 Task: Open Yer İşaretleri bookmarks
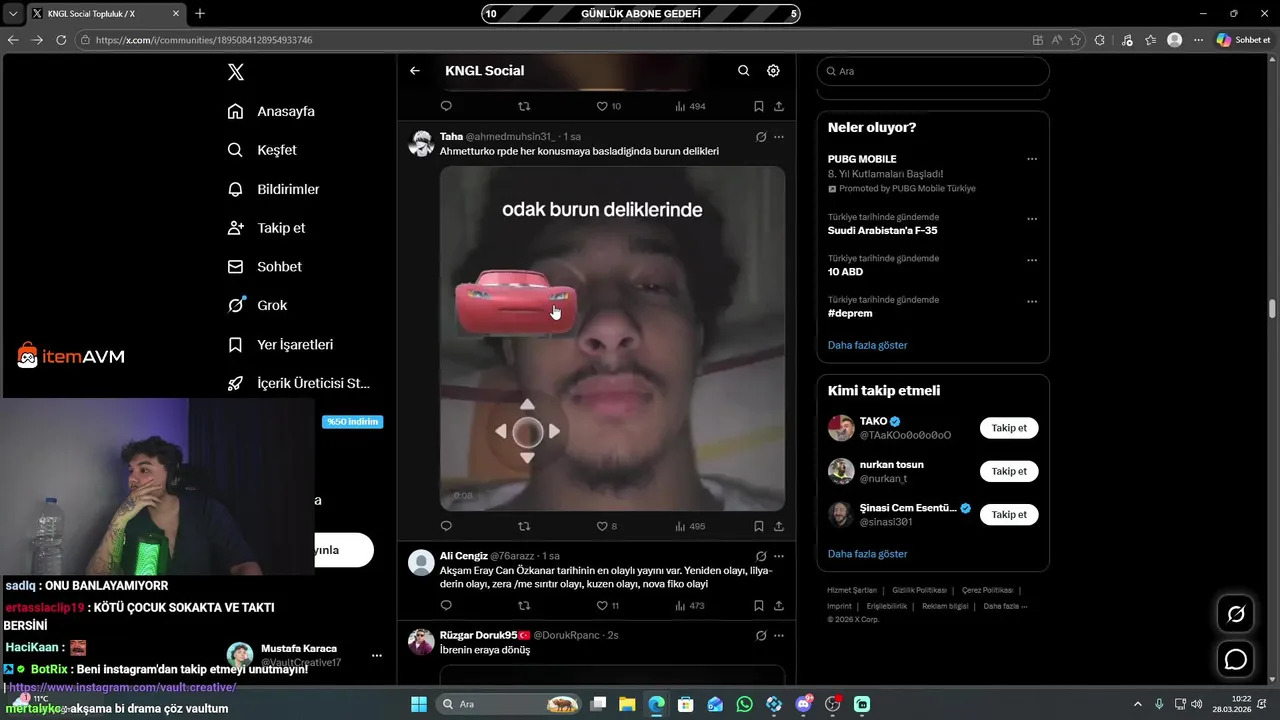pos(280,344)
